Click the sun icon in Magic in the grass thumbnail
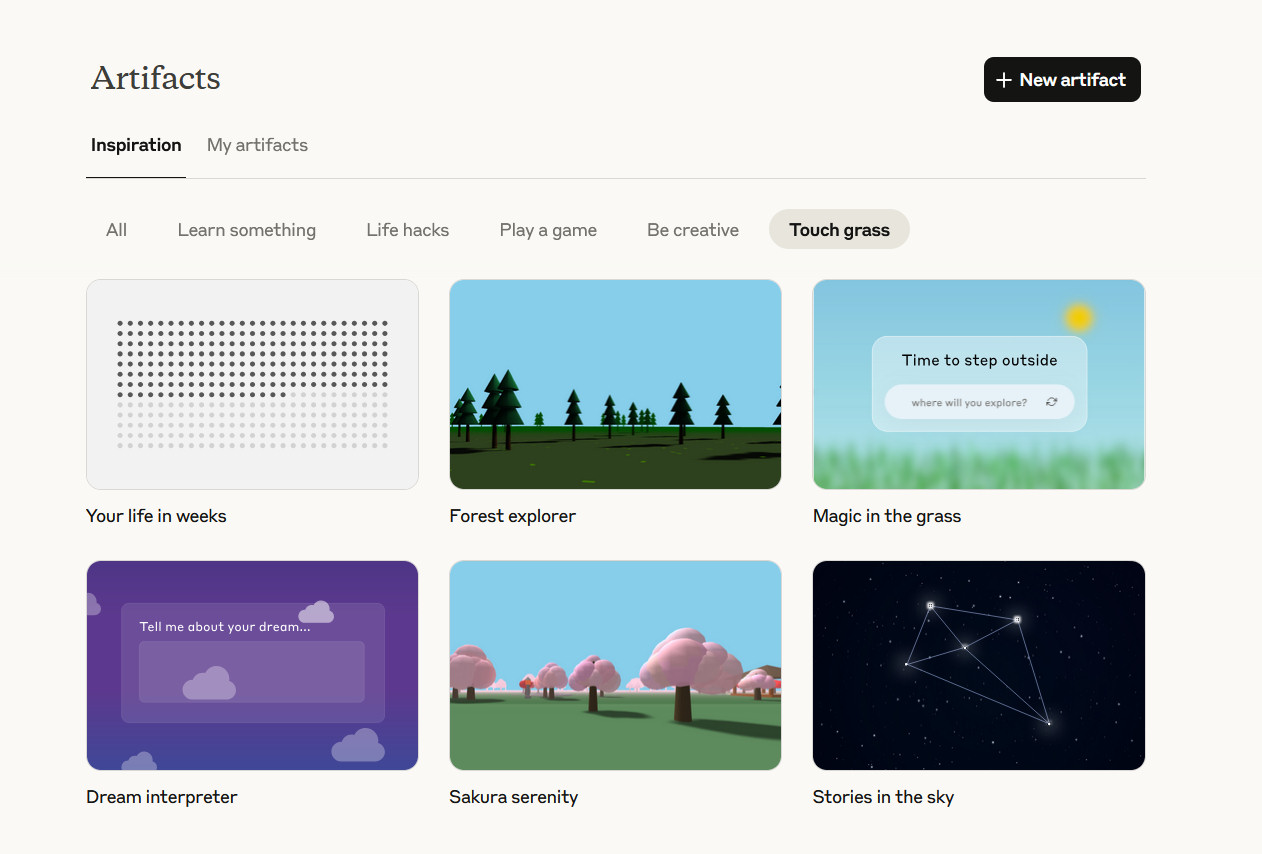This screenshot has width=1262, height=854. (1078, 318)
